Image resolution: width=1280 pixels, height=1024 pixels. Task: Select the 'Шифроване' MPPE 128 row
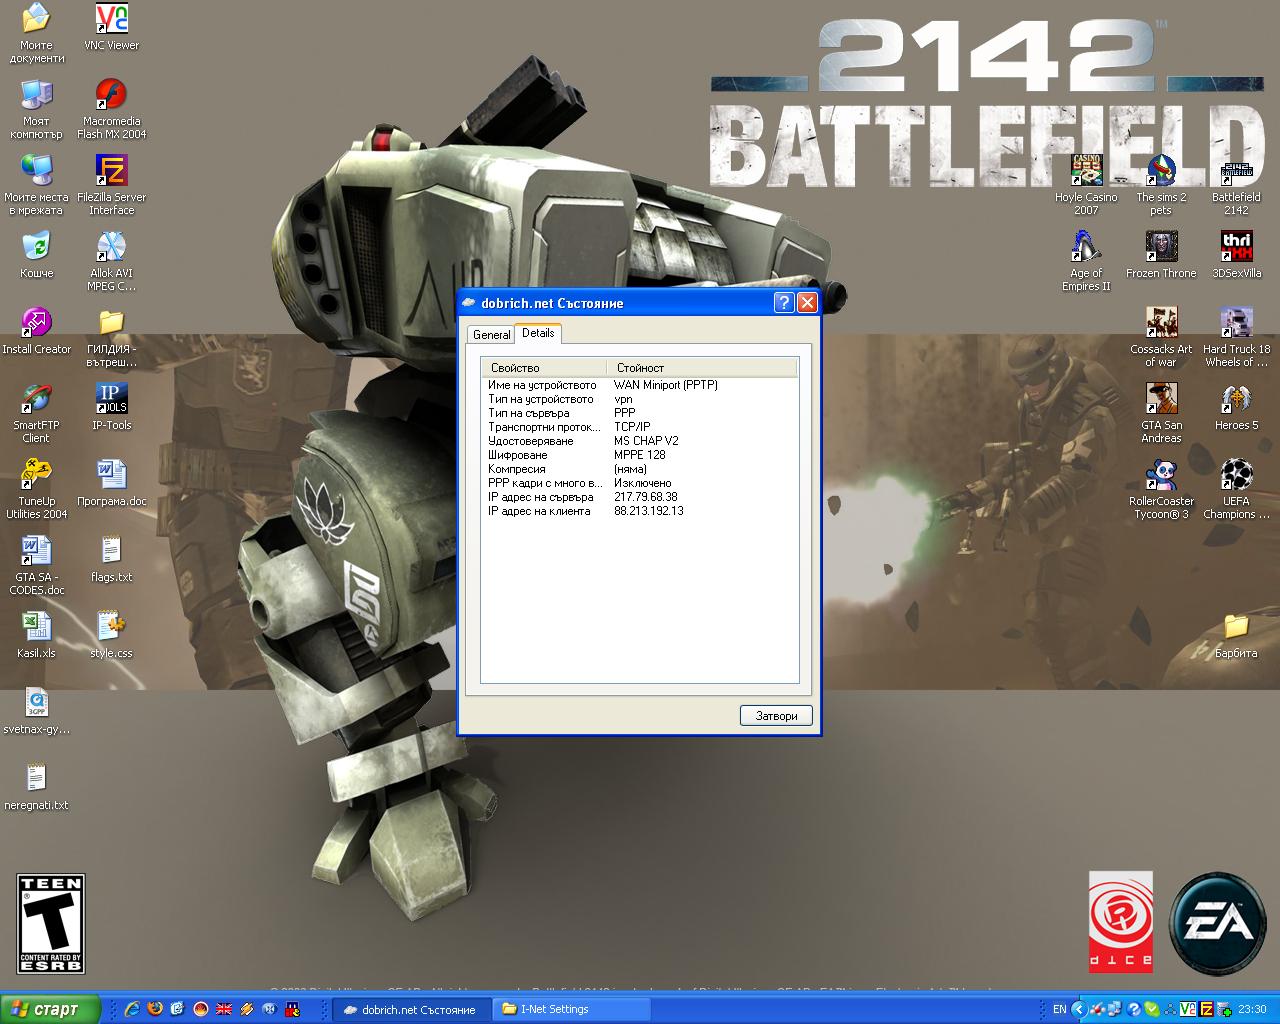639,455
